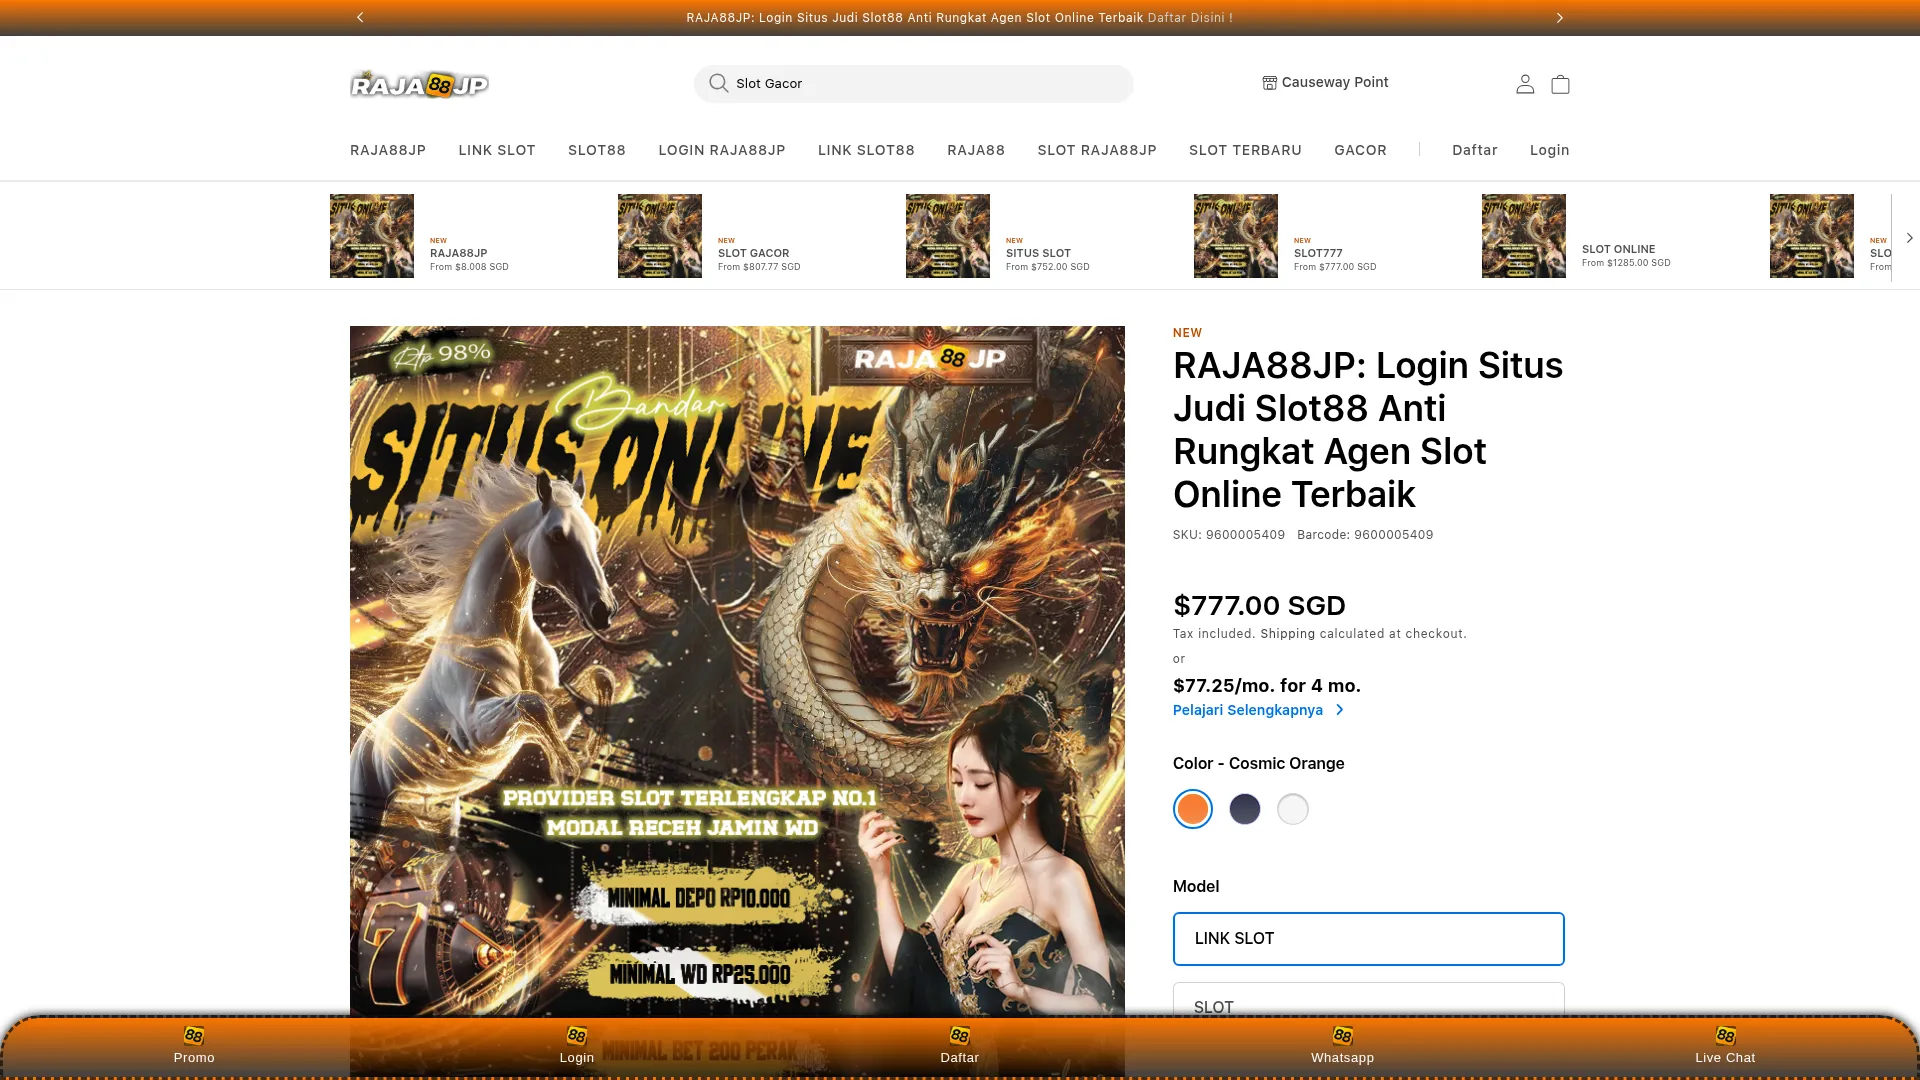Open SLOT TERBARU menu item
This screenshot has height=1080, width=1920.
pos(1245,150)
